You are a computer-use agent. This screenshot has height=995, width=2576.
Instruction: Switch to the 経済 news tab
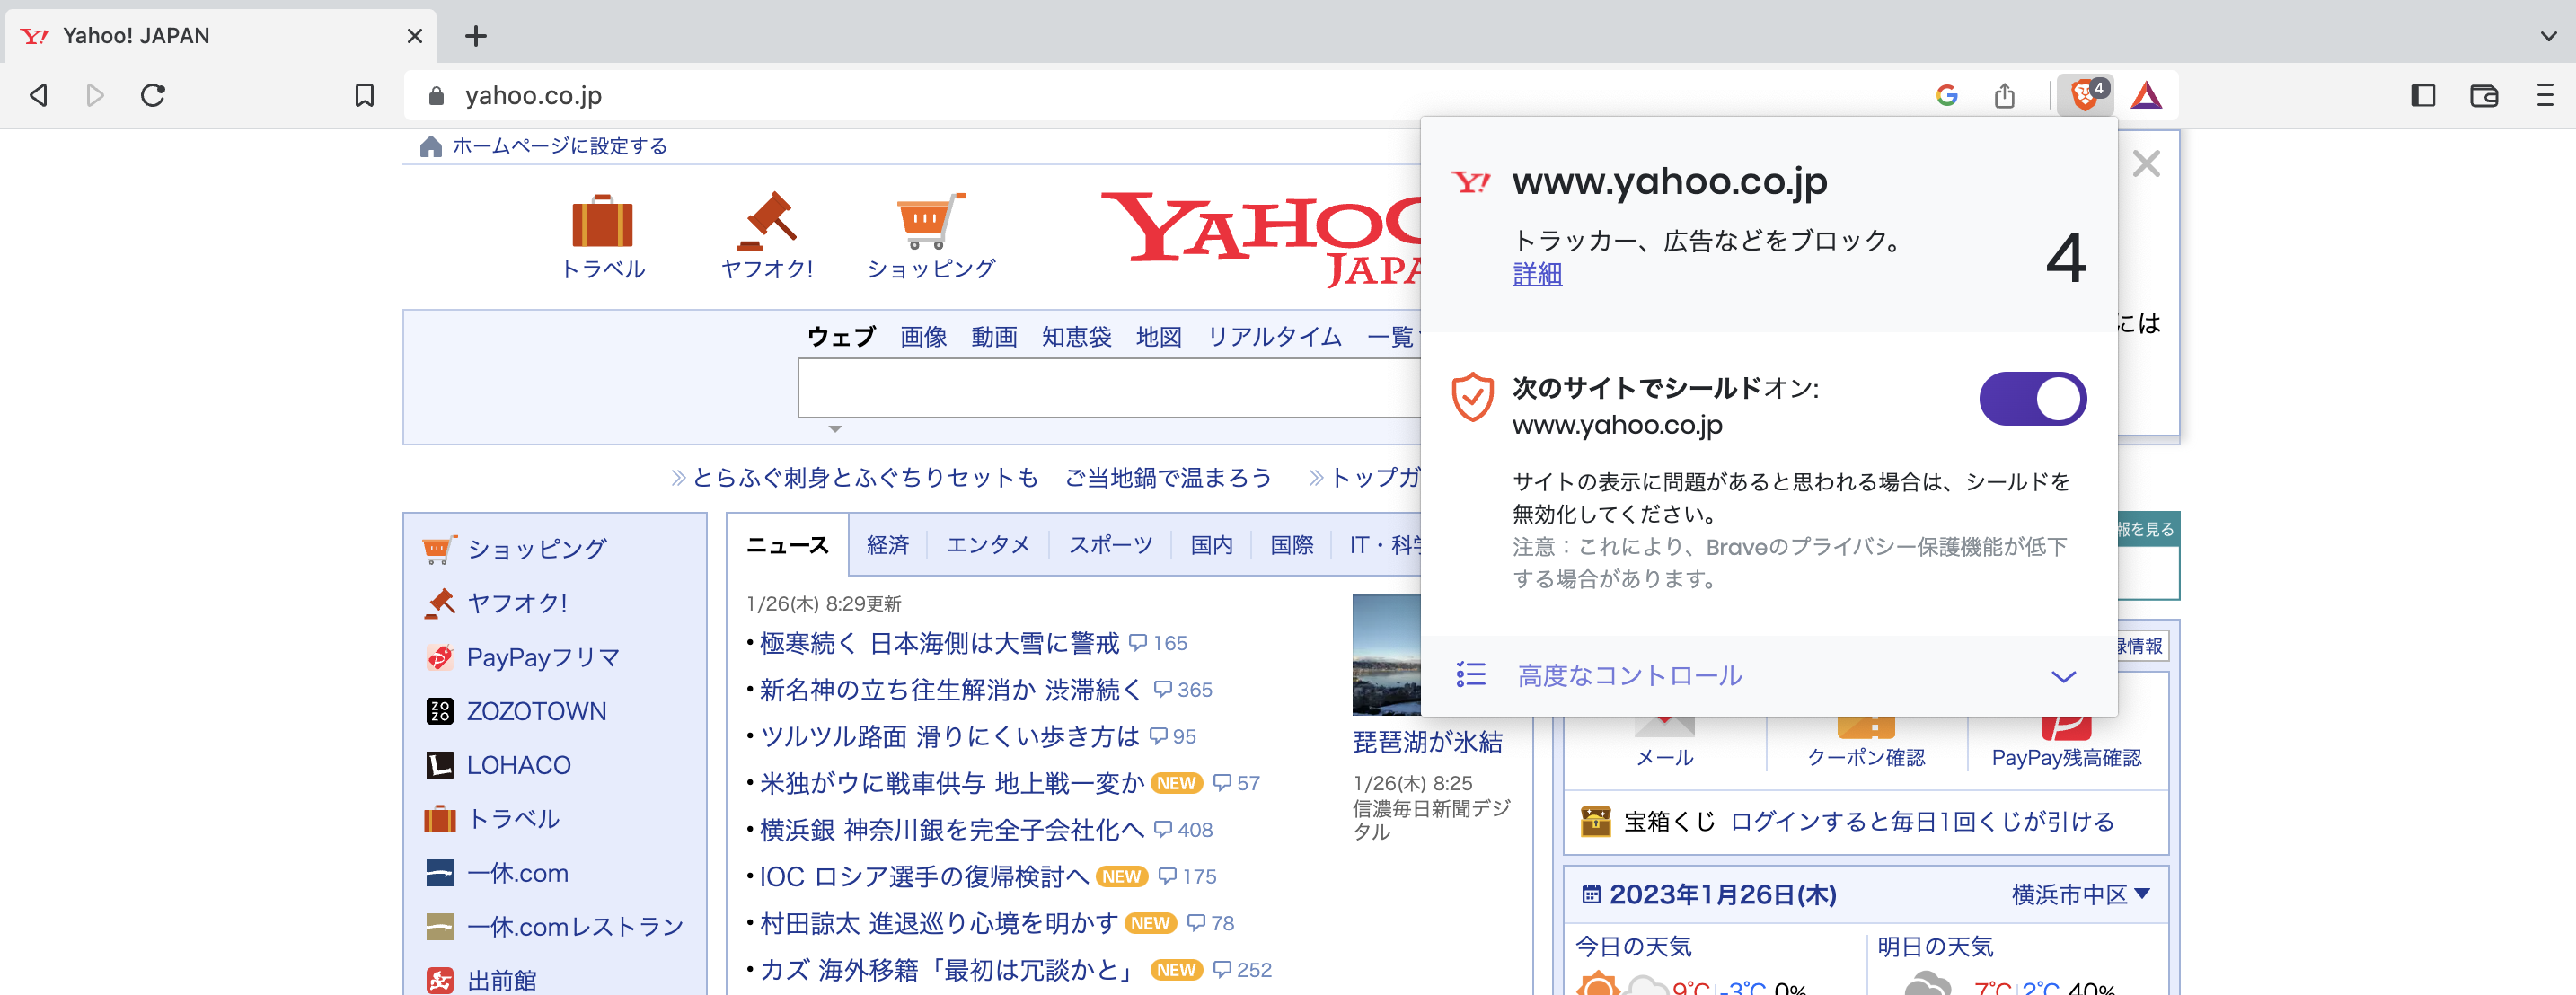[888, 545]
